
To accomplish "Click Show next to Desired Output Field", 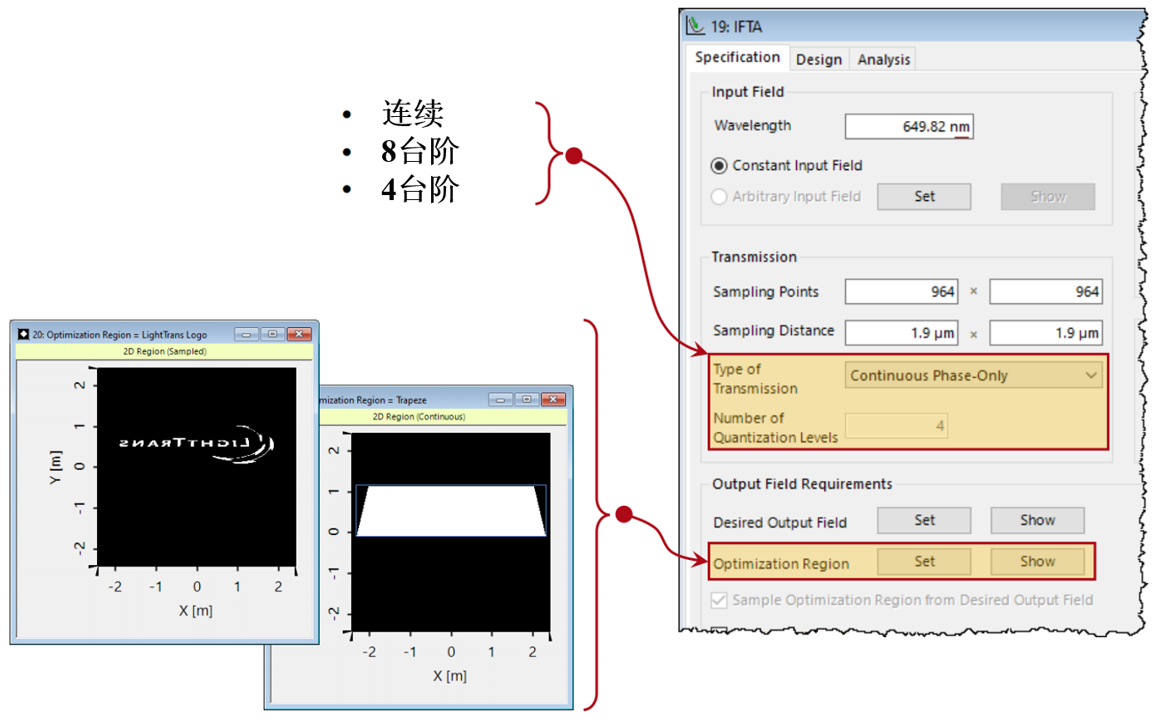I will pos(1037,520).
